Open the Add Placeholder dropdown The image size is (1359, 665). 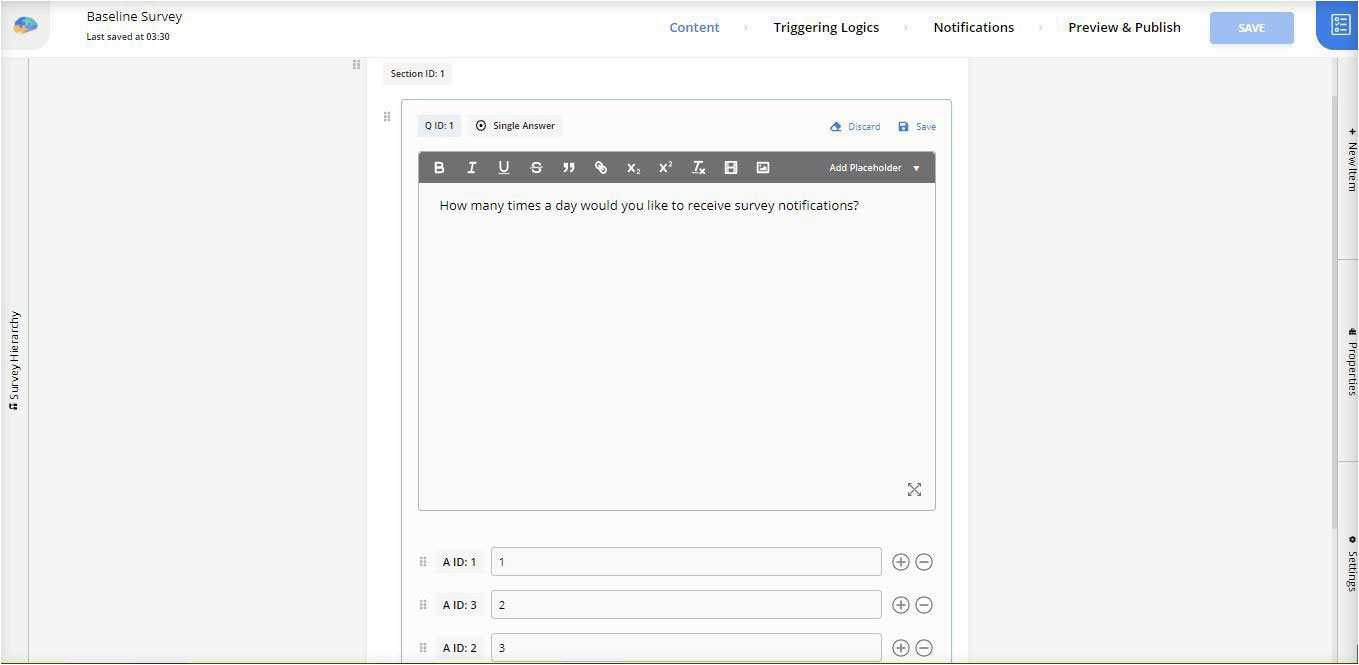click(874, 168)
